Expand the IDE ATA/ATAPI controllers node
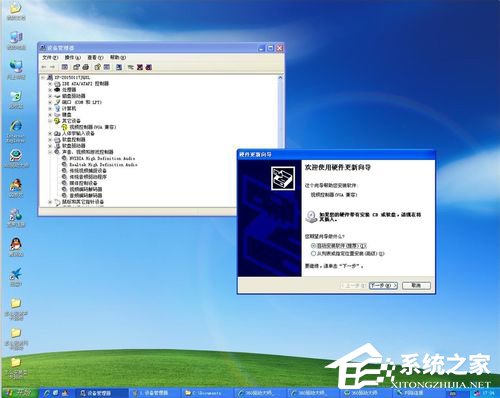500x398 pixels. pyautogui.click(x=50, y=84)
